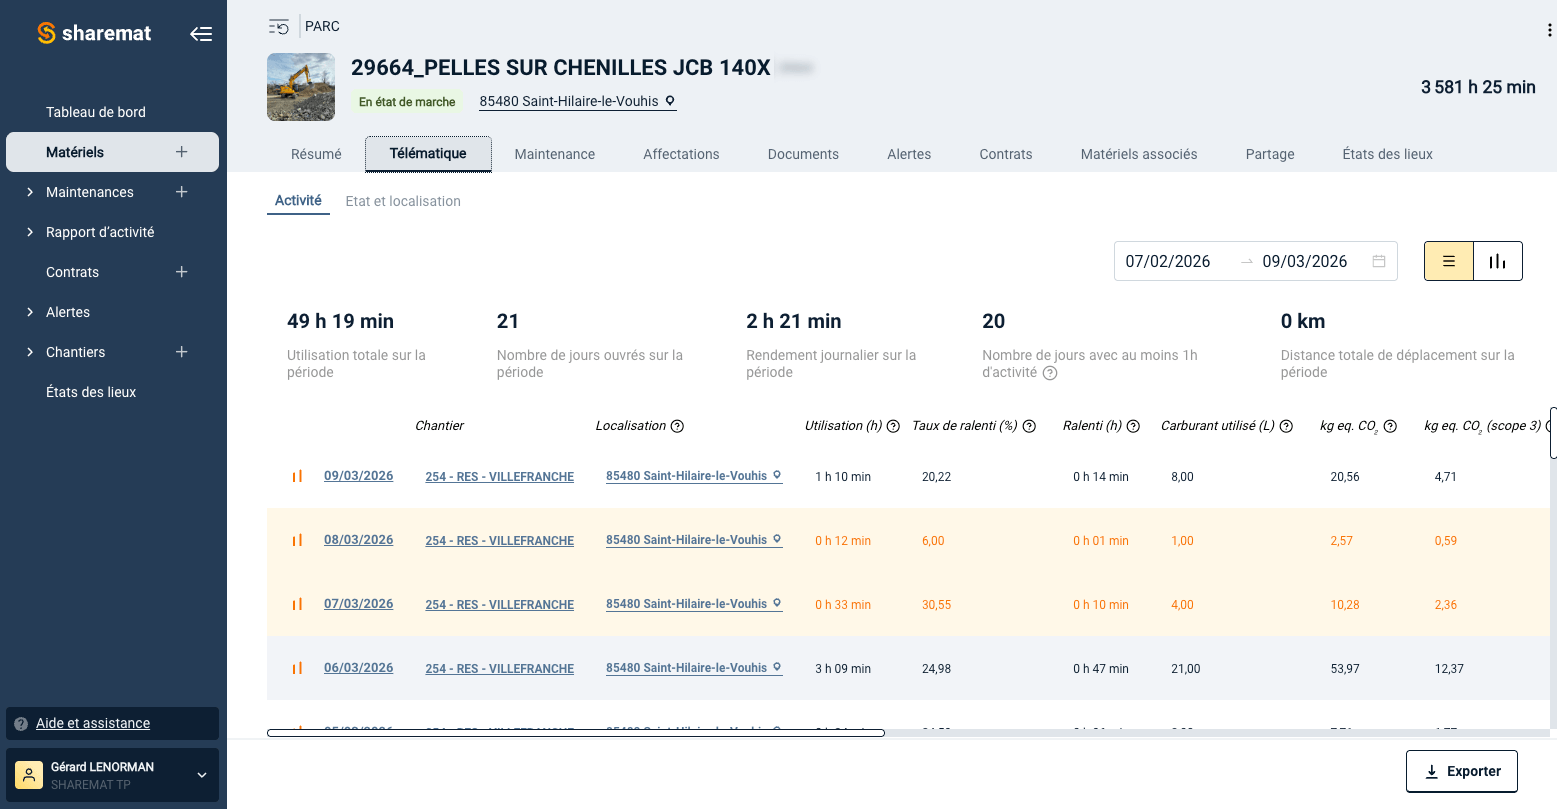Switch to the Maintenance tab
The image size is (1557, 809).
555,154
